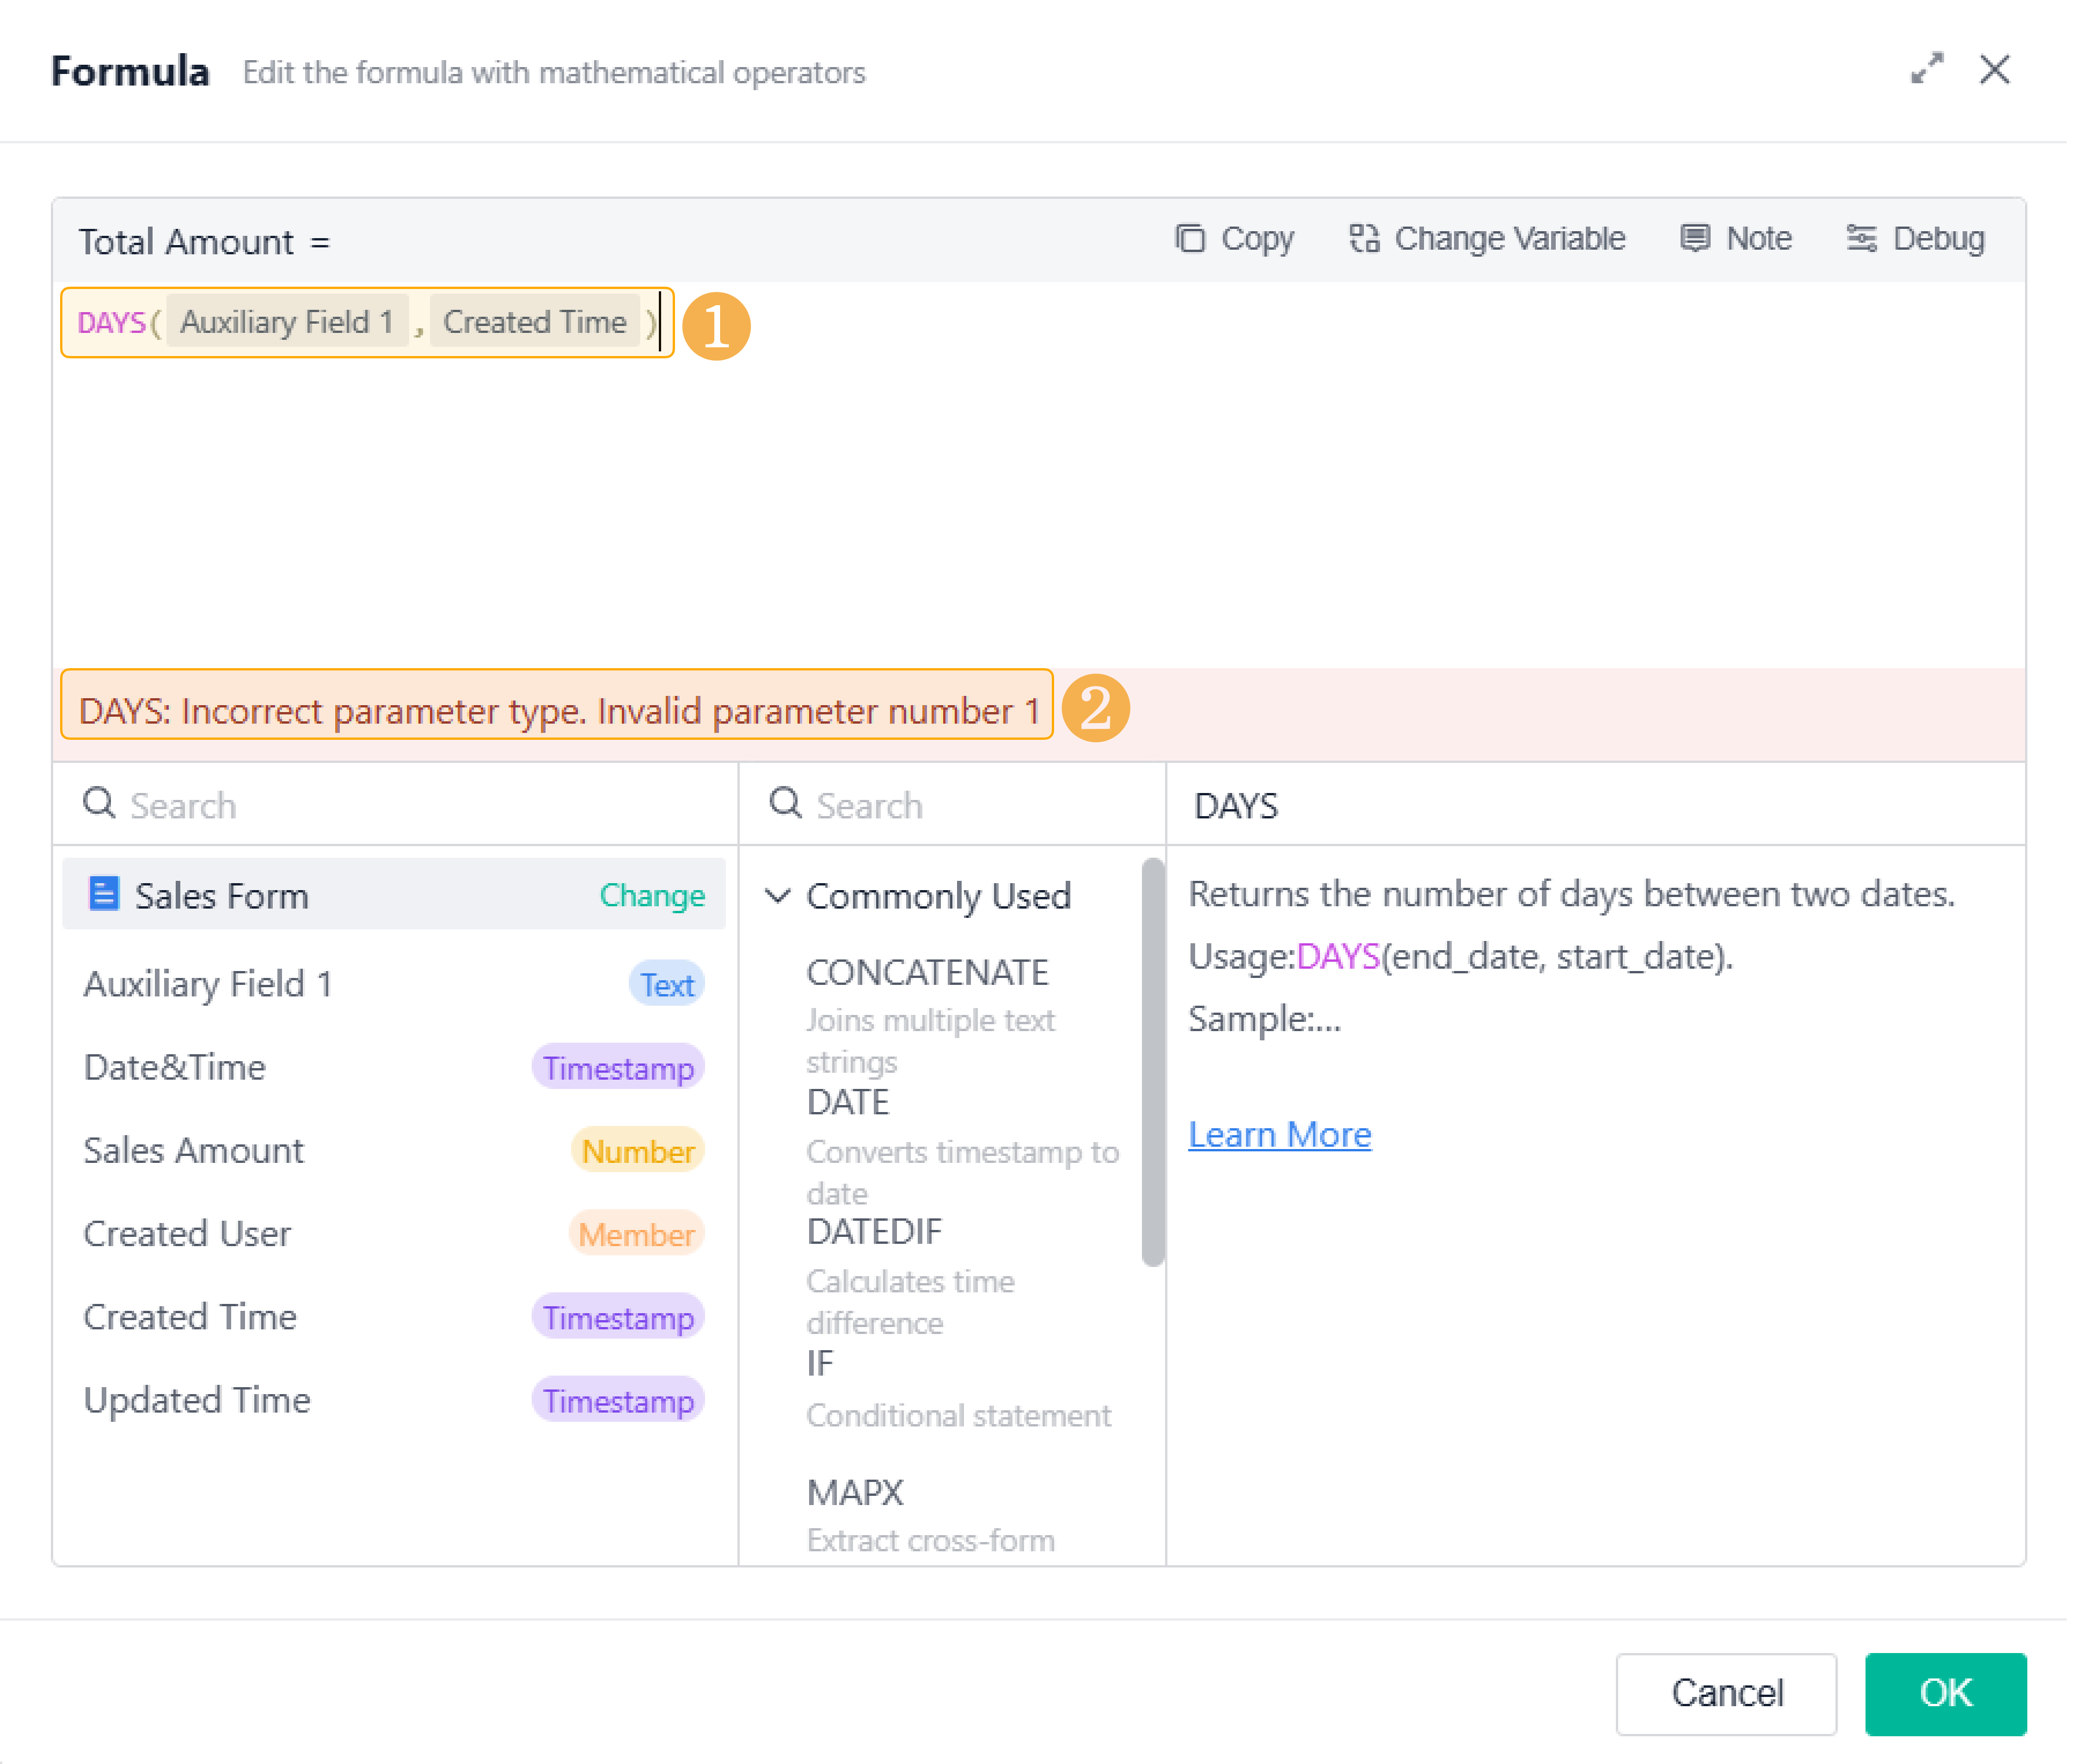Image resolution: width=2099 pixels, height=1764 pixels.
Task: Choose the DATEDIF function
Action: [874, 1232]
